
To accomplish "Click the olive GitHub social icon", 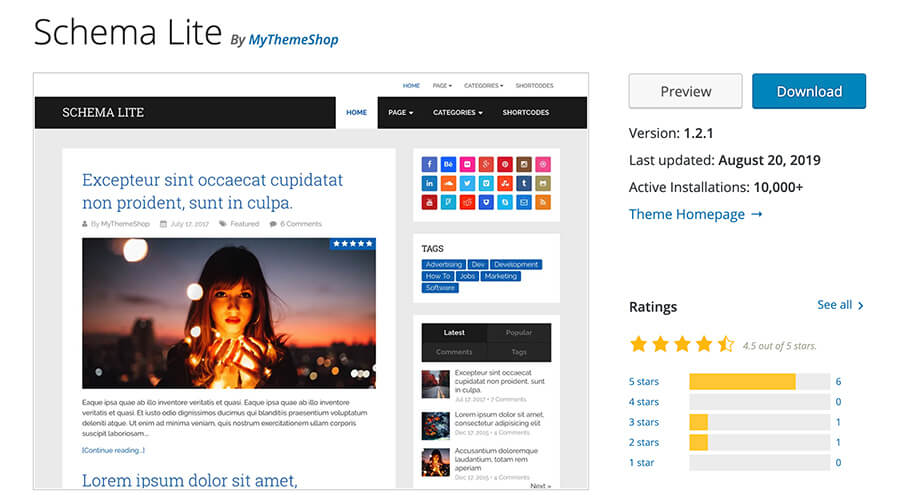I will [543, 183].
